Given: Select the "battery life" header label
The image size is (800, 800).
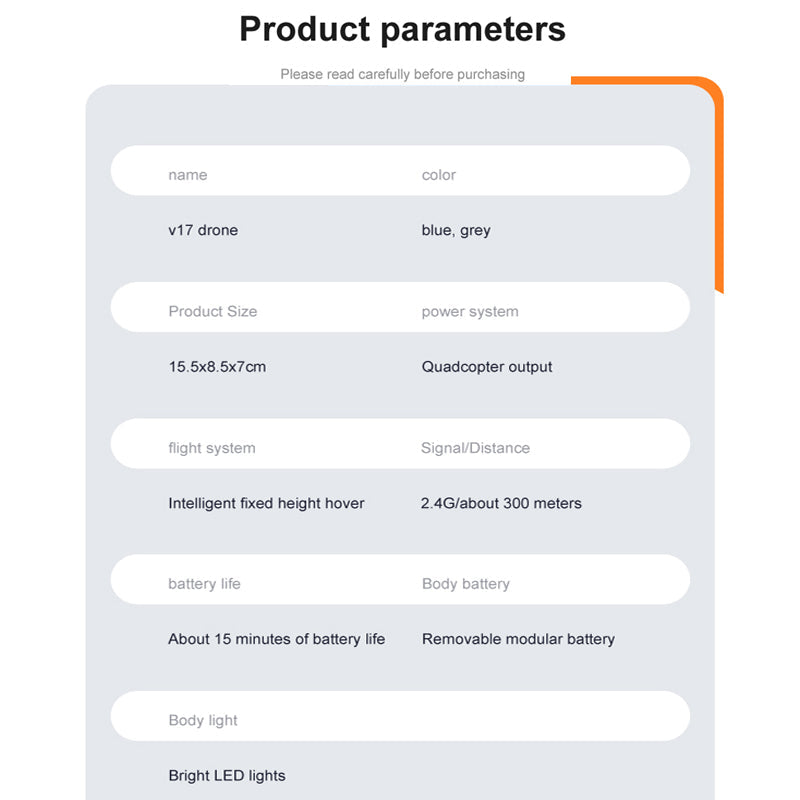Looking at the screenshot, I should click(204, 584).
